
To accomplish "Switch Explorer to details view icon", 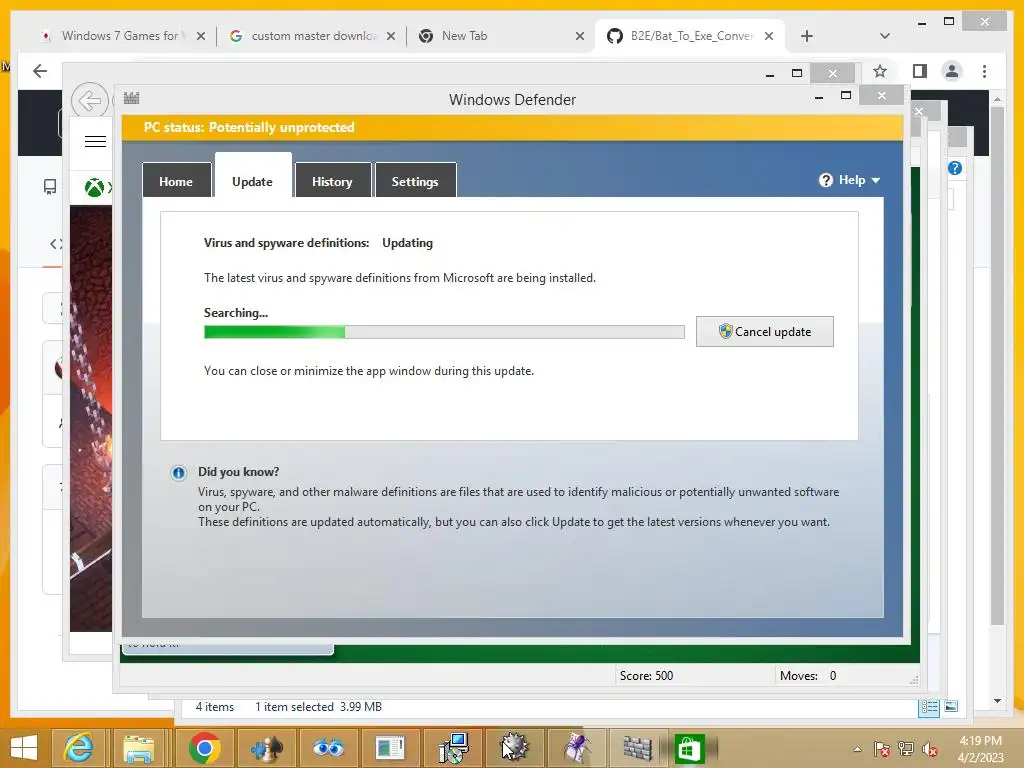I will (929, 707).
